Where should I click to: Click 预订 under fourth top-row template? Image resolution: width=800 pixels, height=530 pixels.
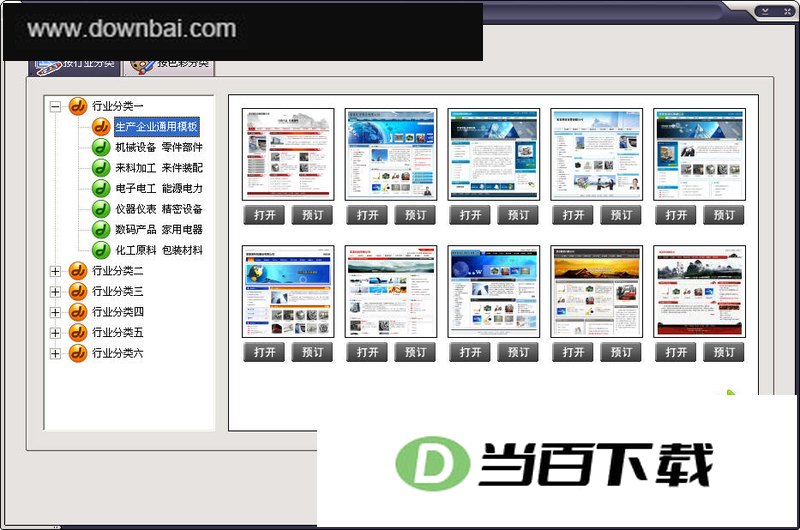coord(621,215)
